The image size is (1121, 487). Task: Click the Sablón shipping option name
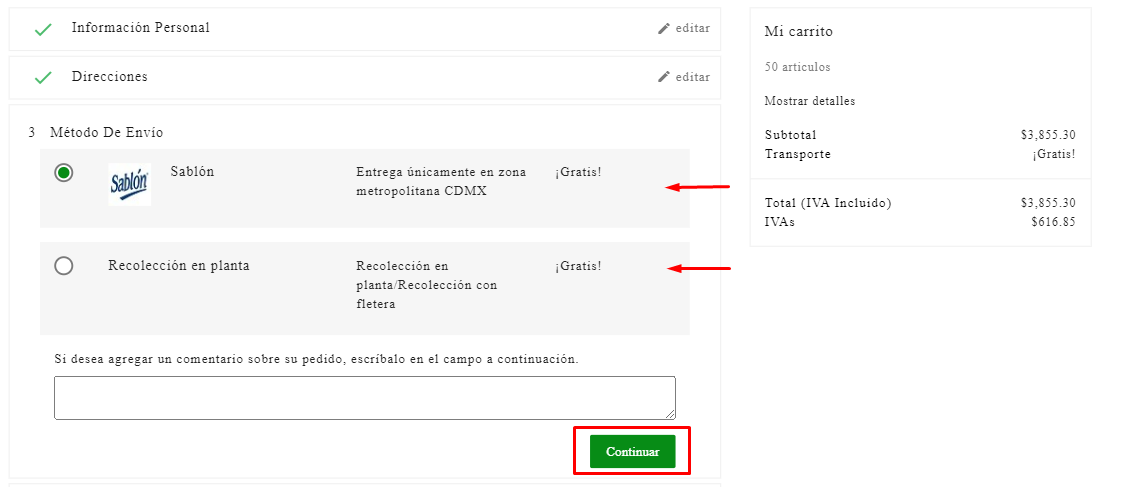pos(192,172)
